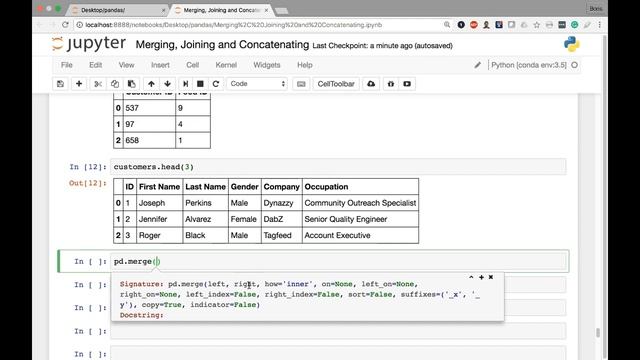The height and width of the screenshot is (360, 640).
Task: Click the kernel idle indicator circle
Action: [575, 65]
